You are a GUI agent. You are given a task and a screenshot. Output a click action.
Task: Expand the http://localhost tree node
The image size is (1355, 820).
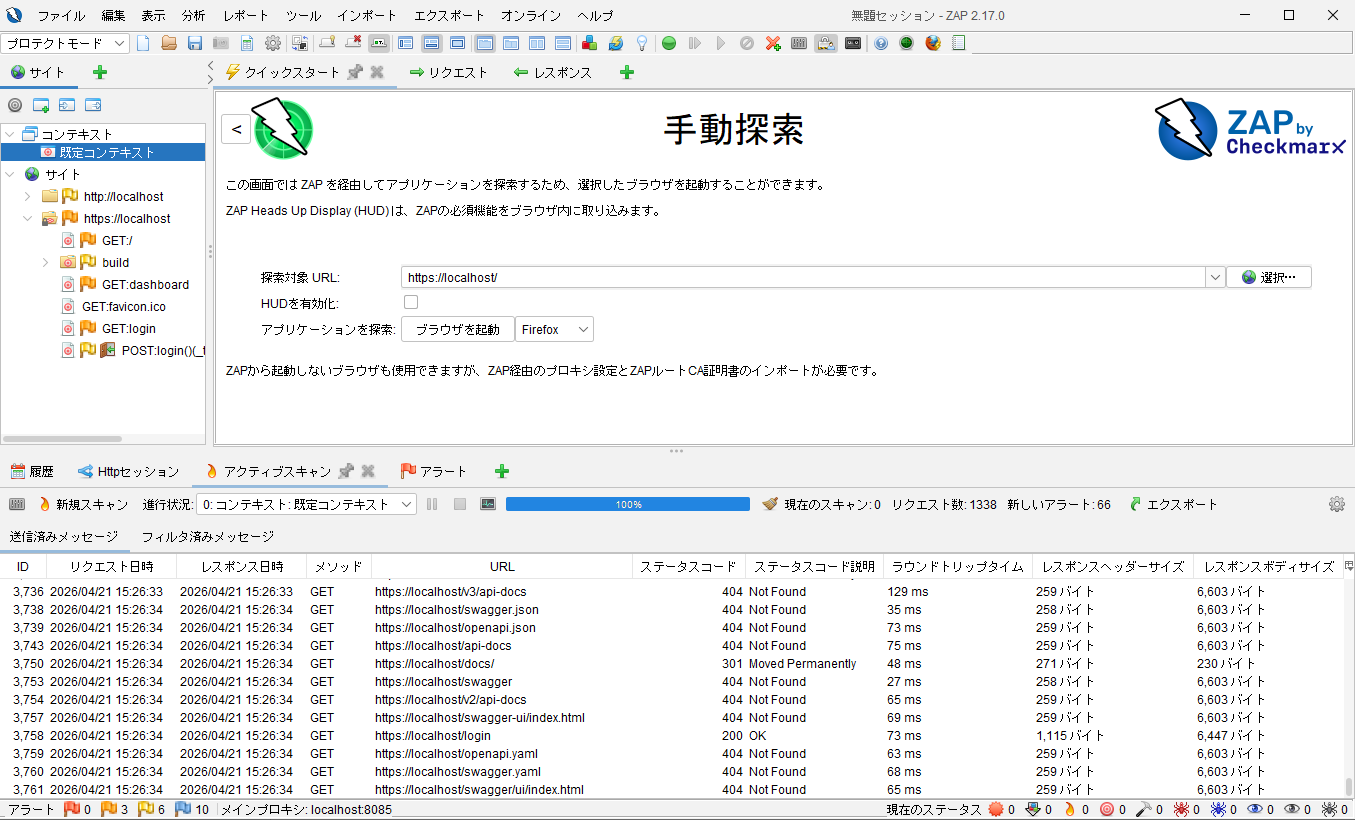pos(28,197)
